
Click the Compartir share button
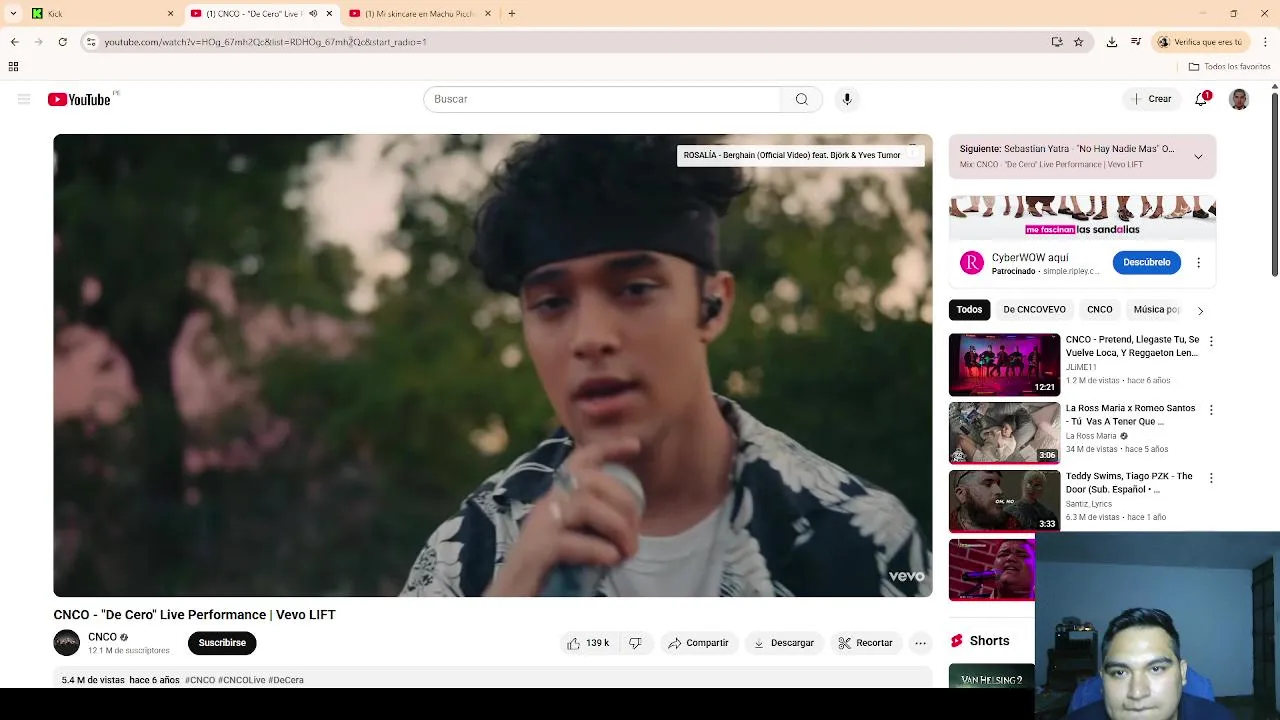[x=698, y=643]
